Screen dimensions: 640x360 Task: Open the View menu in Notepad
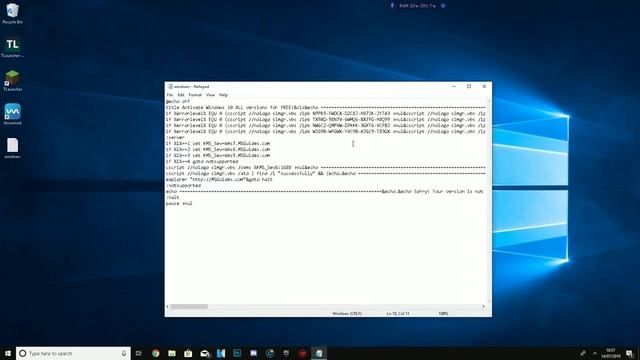[210, 95]
